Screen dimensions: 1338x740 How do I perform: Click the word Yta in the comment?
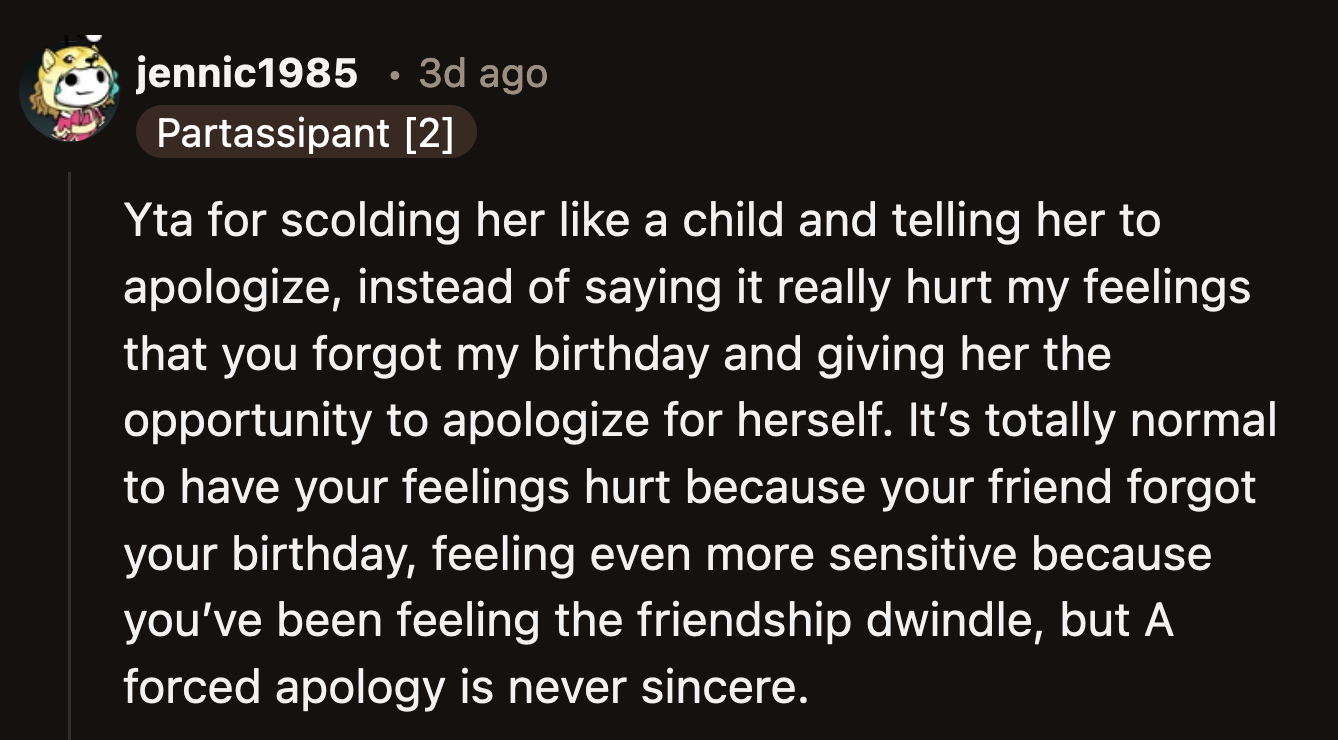tap(152, 220)
